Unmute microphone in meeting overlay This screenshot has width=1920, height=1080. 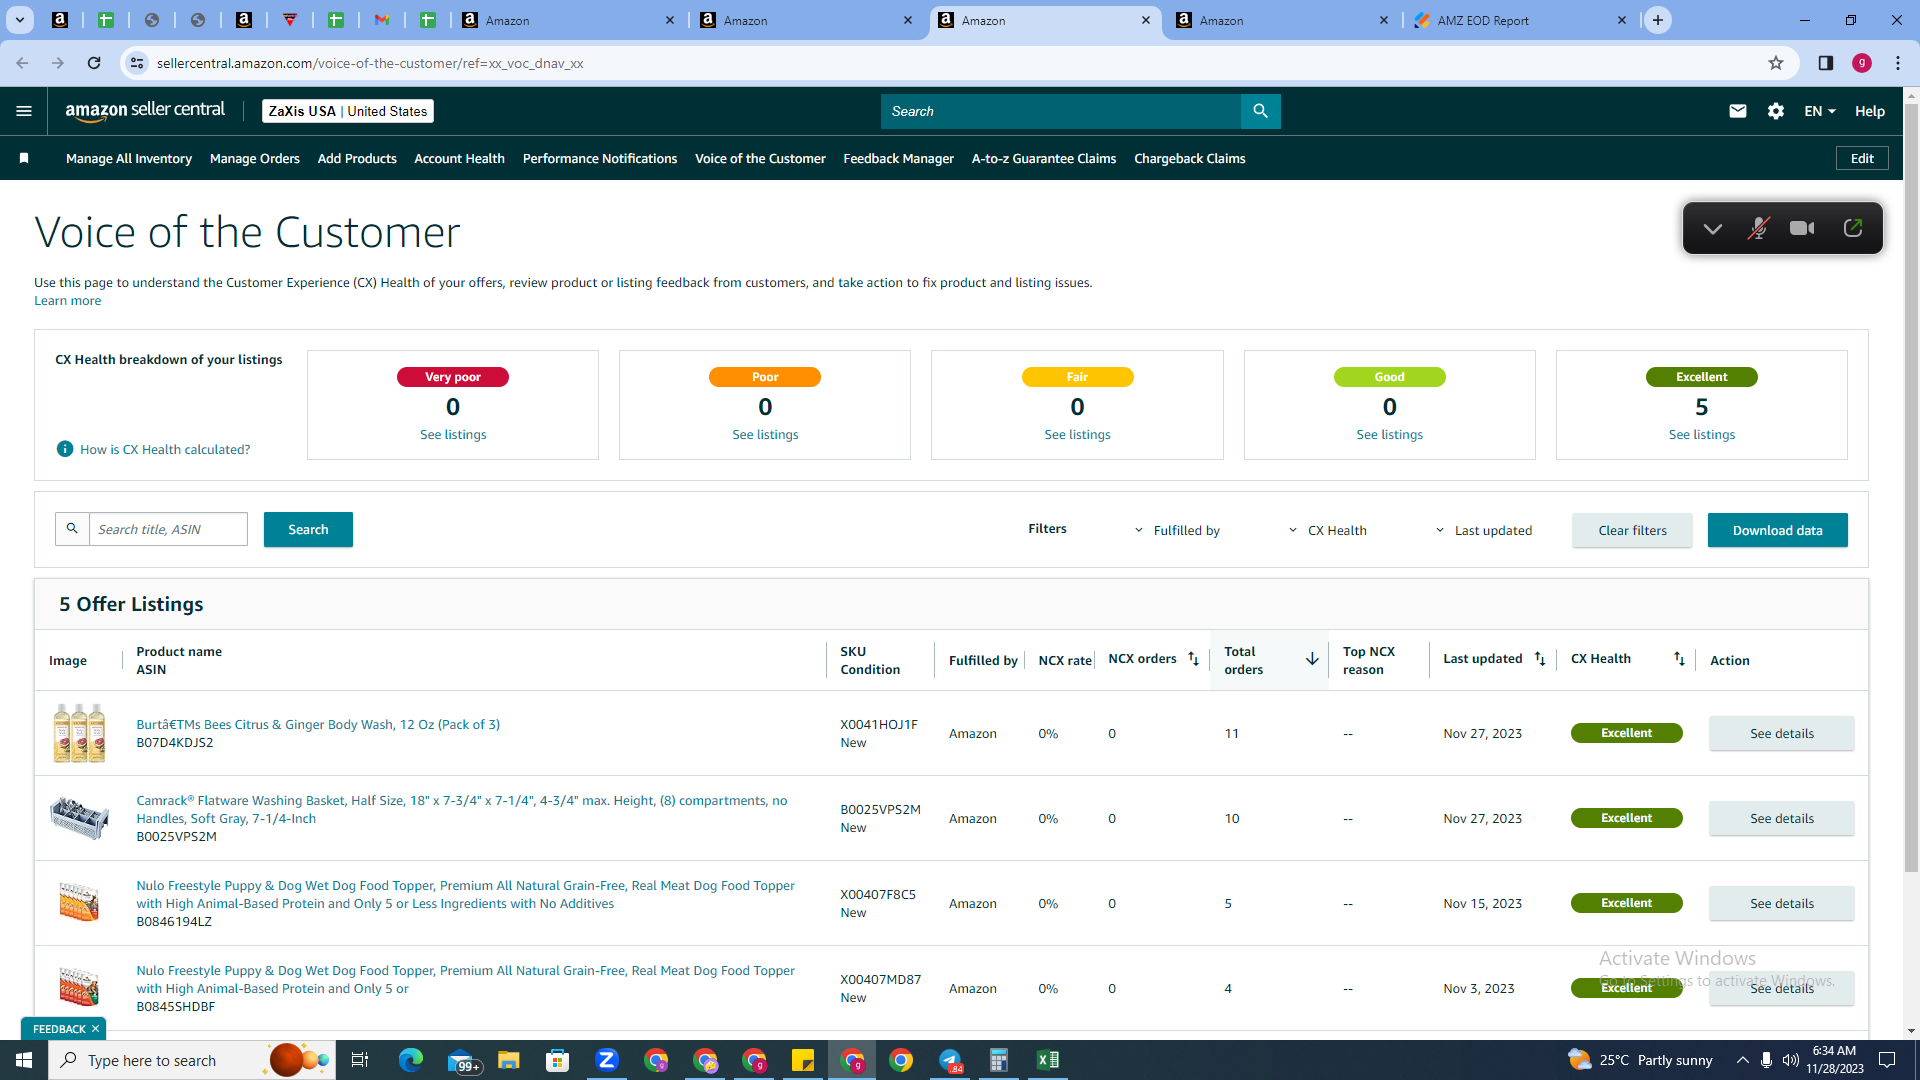coord(1758,229)
